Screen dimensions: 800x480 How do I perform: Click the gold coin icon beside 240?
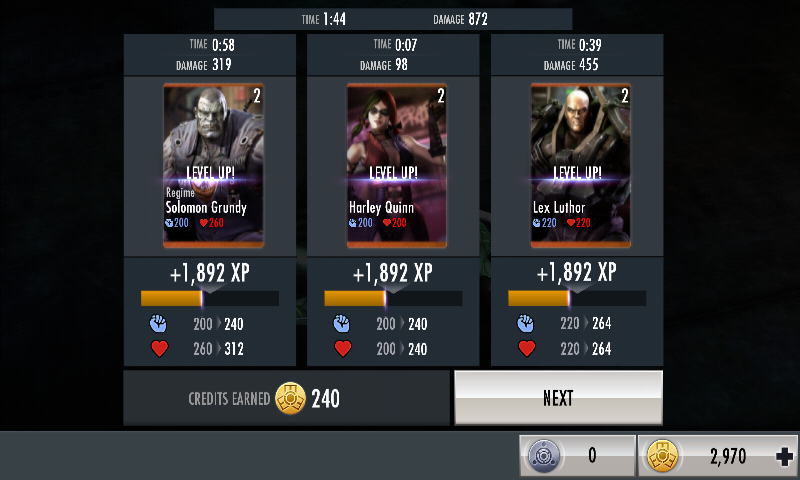tap(290, 398)
